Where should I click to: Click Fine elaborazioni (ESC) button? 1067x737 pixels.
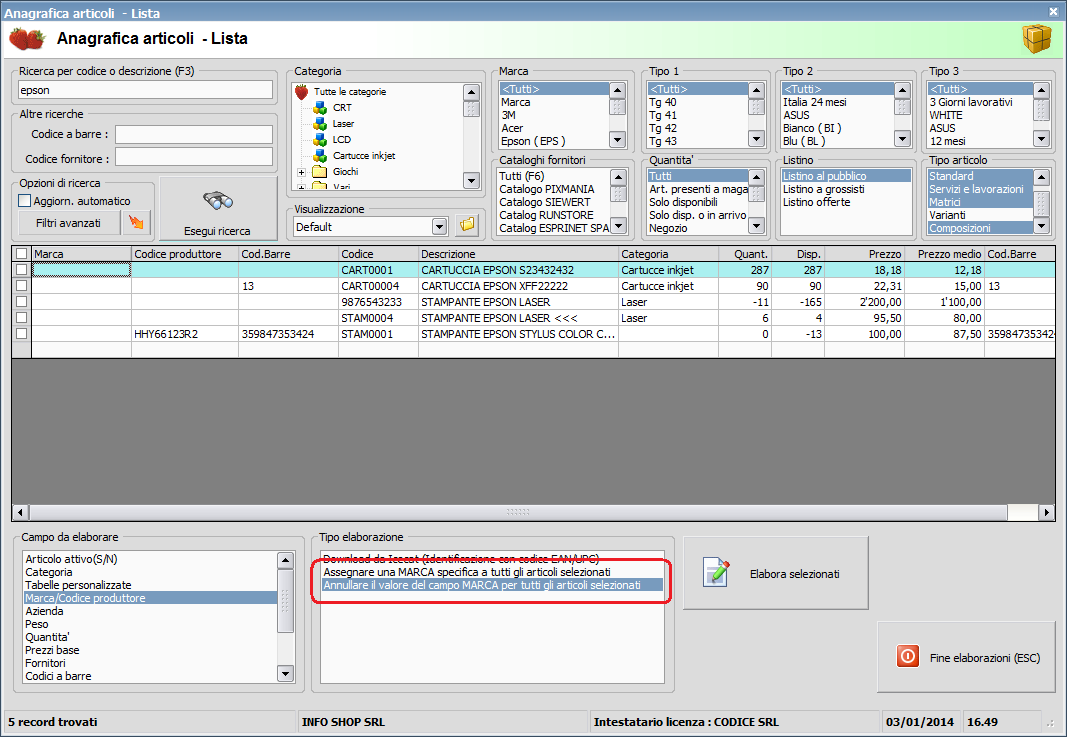pos(966,657)
